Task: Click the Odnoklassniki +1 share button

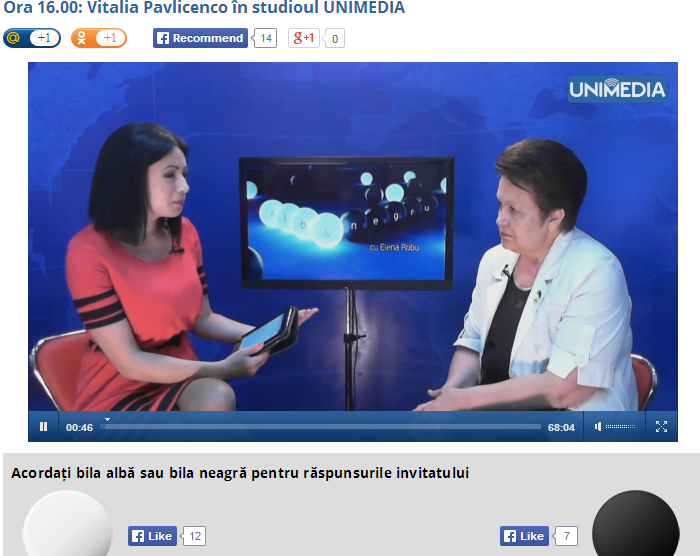Action: point(99,38)
